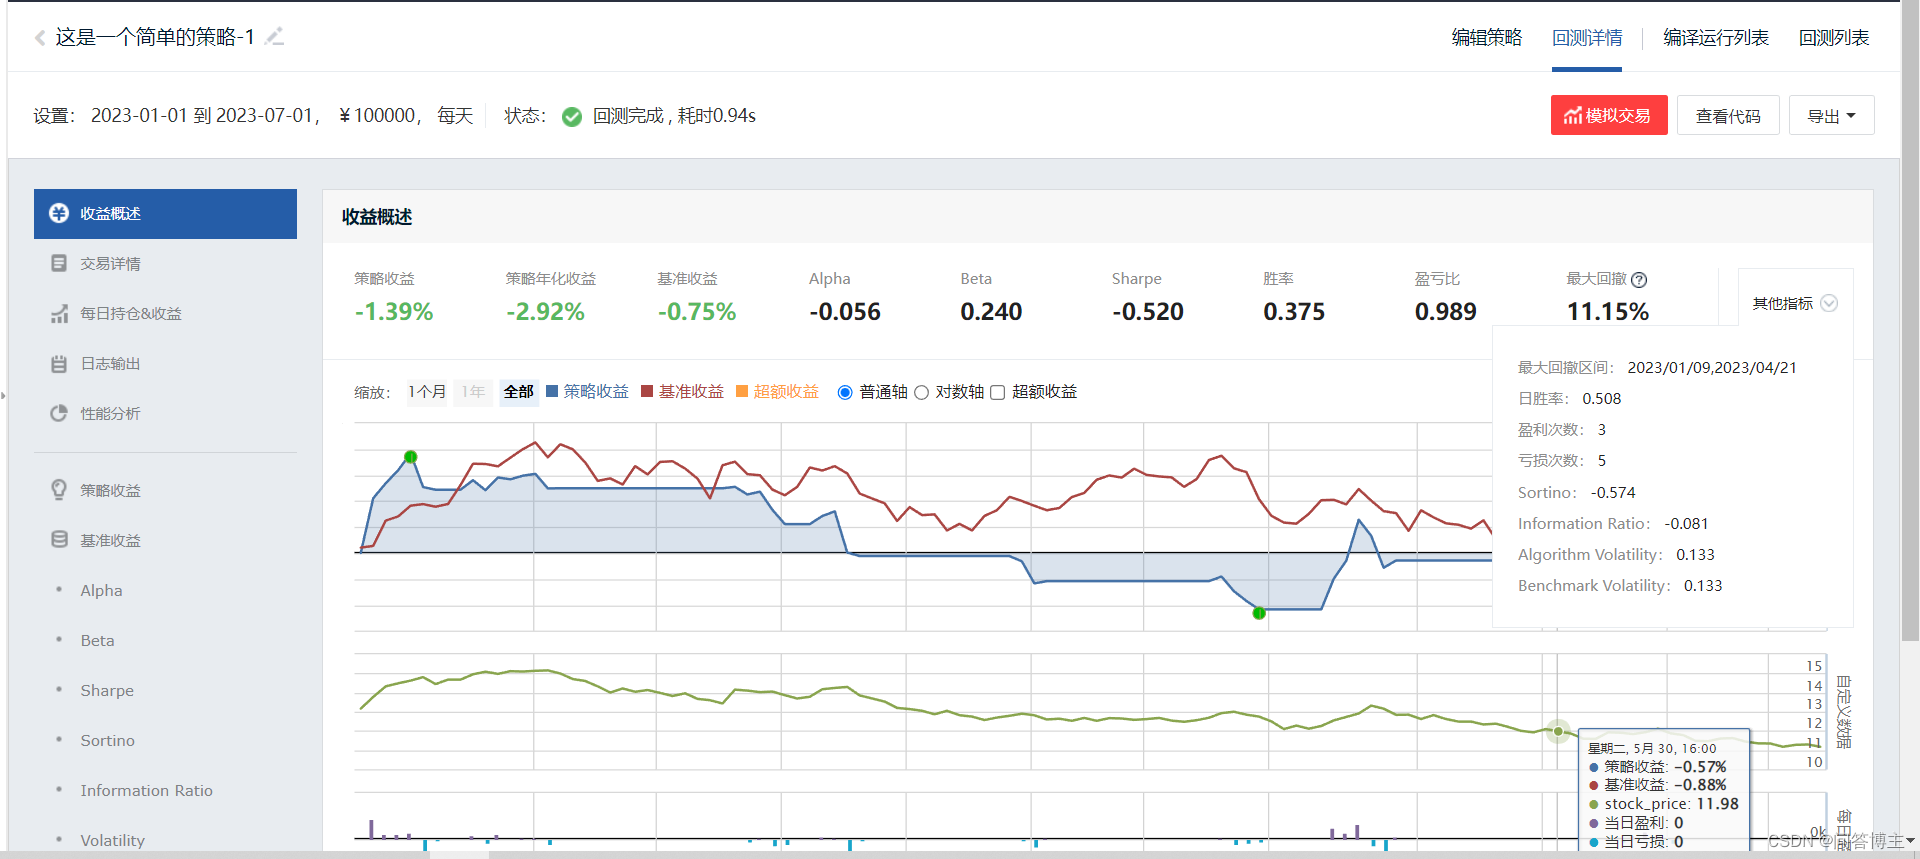Toggle the red 基准收益 legend series

(682, 391)
